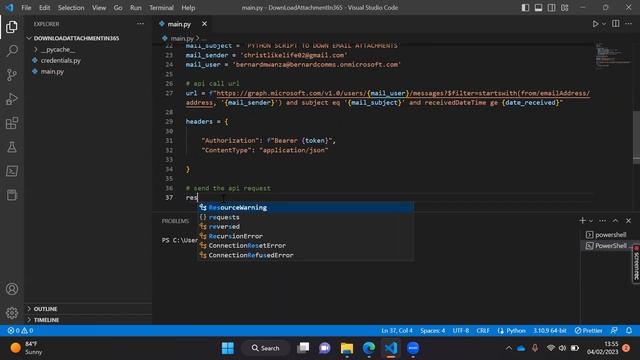Run Python file with play button
The height and width of the screenshot is (360, 640).
tap(595, 24)
